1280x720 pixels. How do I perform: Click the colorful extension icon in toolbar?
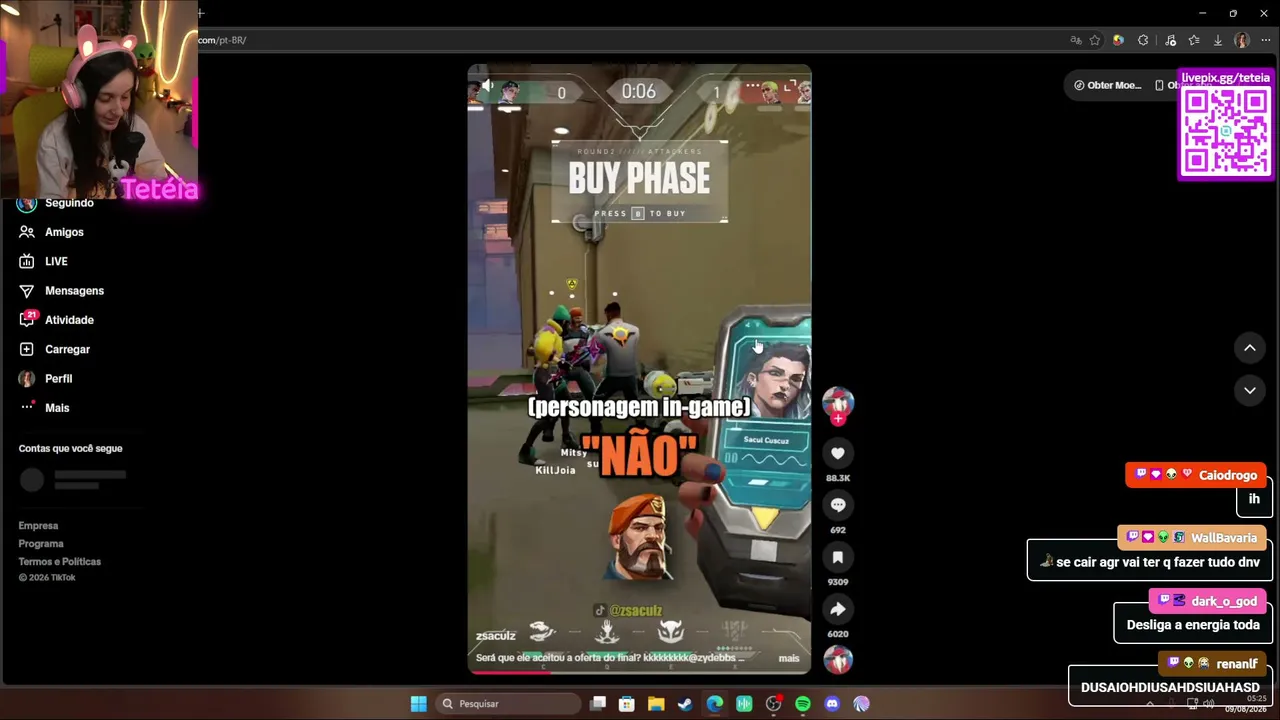click(1118, 40)
